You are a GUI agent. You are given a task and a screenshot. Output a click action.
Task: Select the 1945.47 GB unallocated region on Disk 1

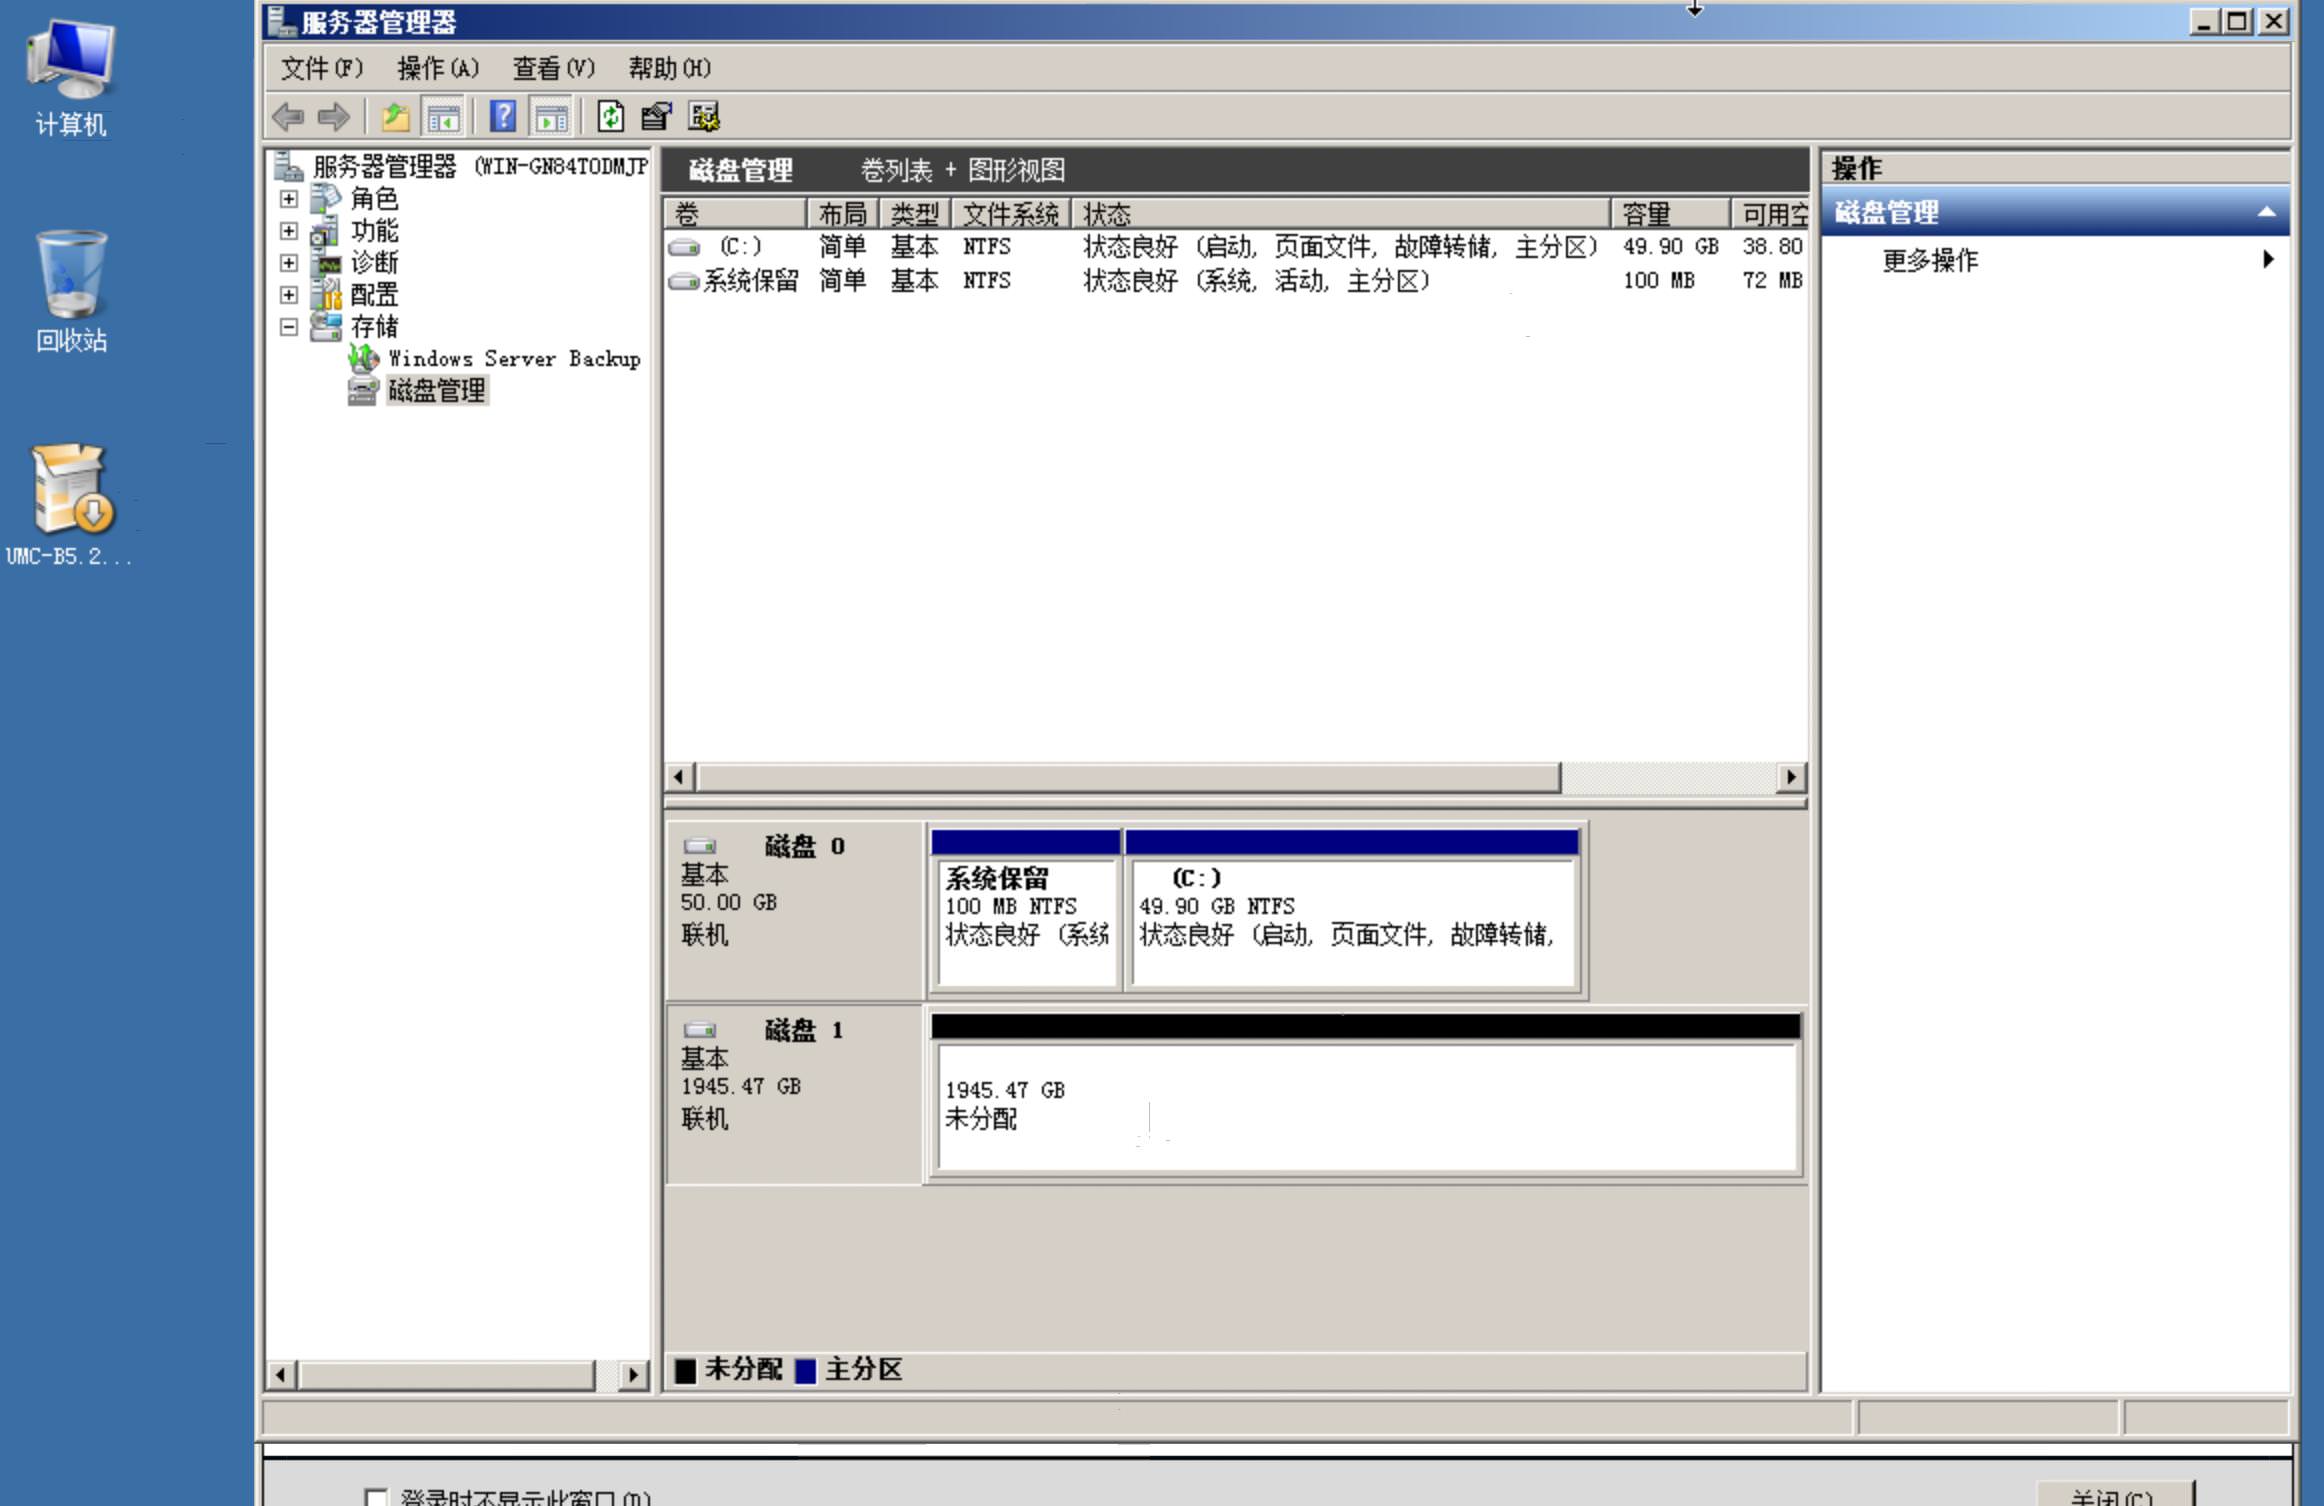[1366, 1105]
